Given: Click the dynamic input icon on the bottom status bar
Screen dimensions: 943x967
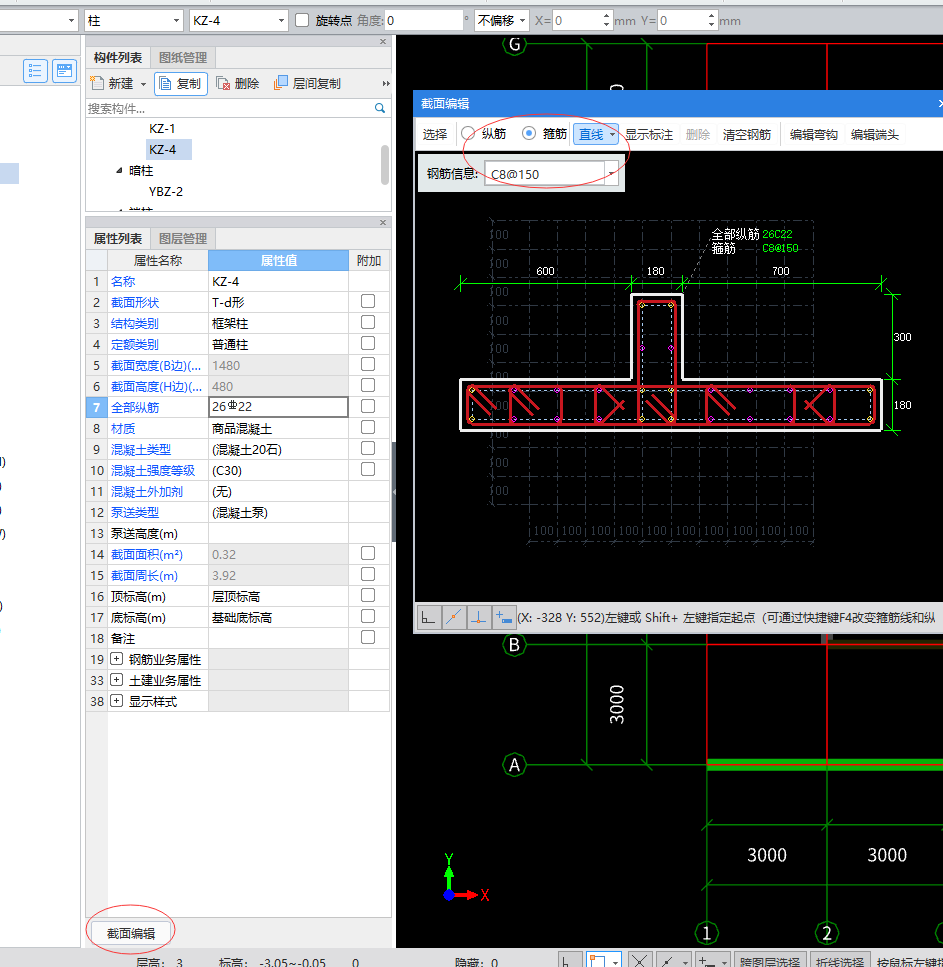Looking at the screenshot, I should point(706,960).
